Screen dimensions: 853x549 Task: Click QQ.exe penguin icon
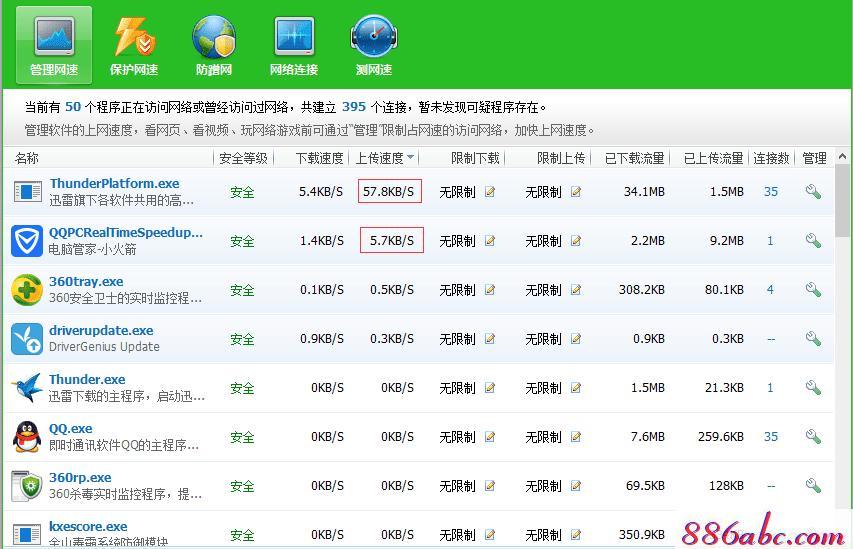coord(27,436)
